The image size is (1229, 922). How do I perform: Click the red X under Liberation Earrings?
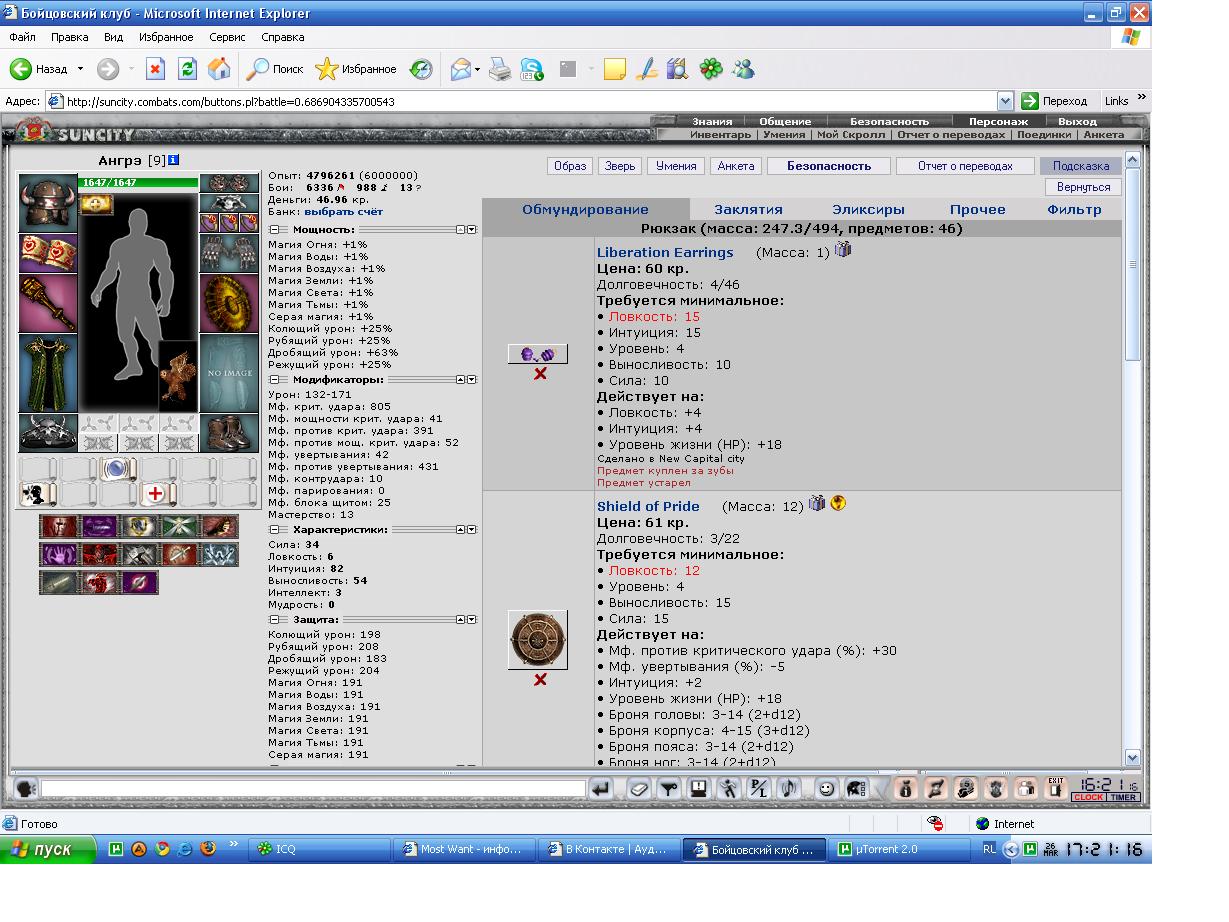point(540,374)
